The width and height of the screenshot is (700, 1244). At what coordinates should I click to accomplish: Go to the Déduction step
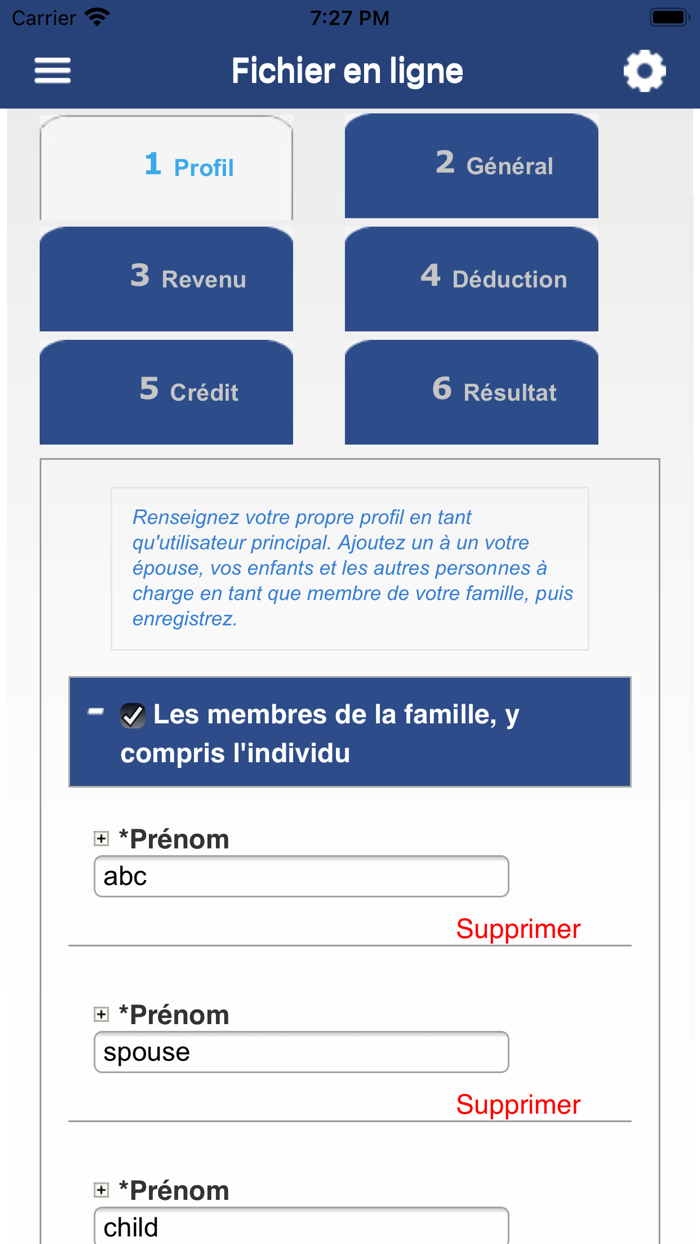click(470, 279)
